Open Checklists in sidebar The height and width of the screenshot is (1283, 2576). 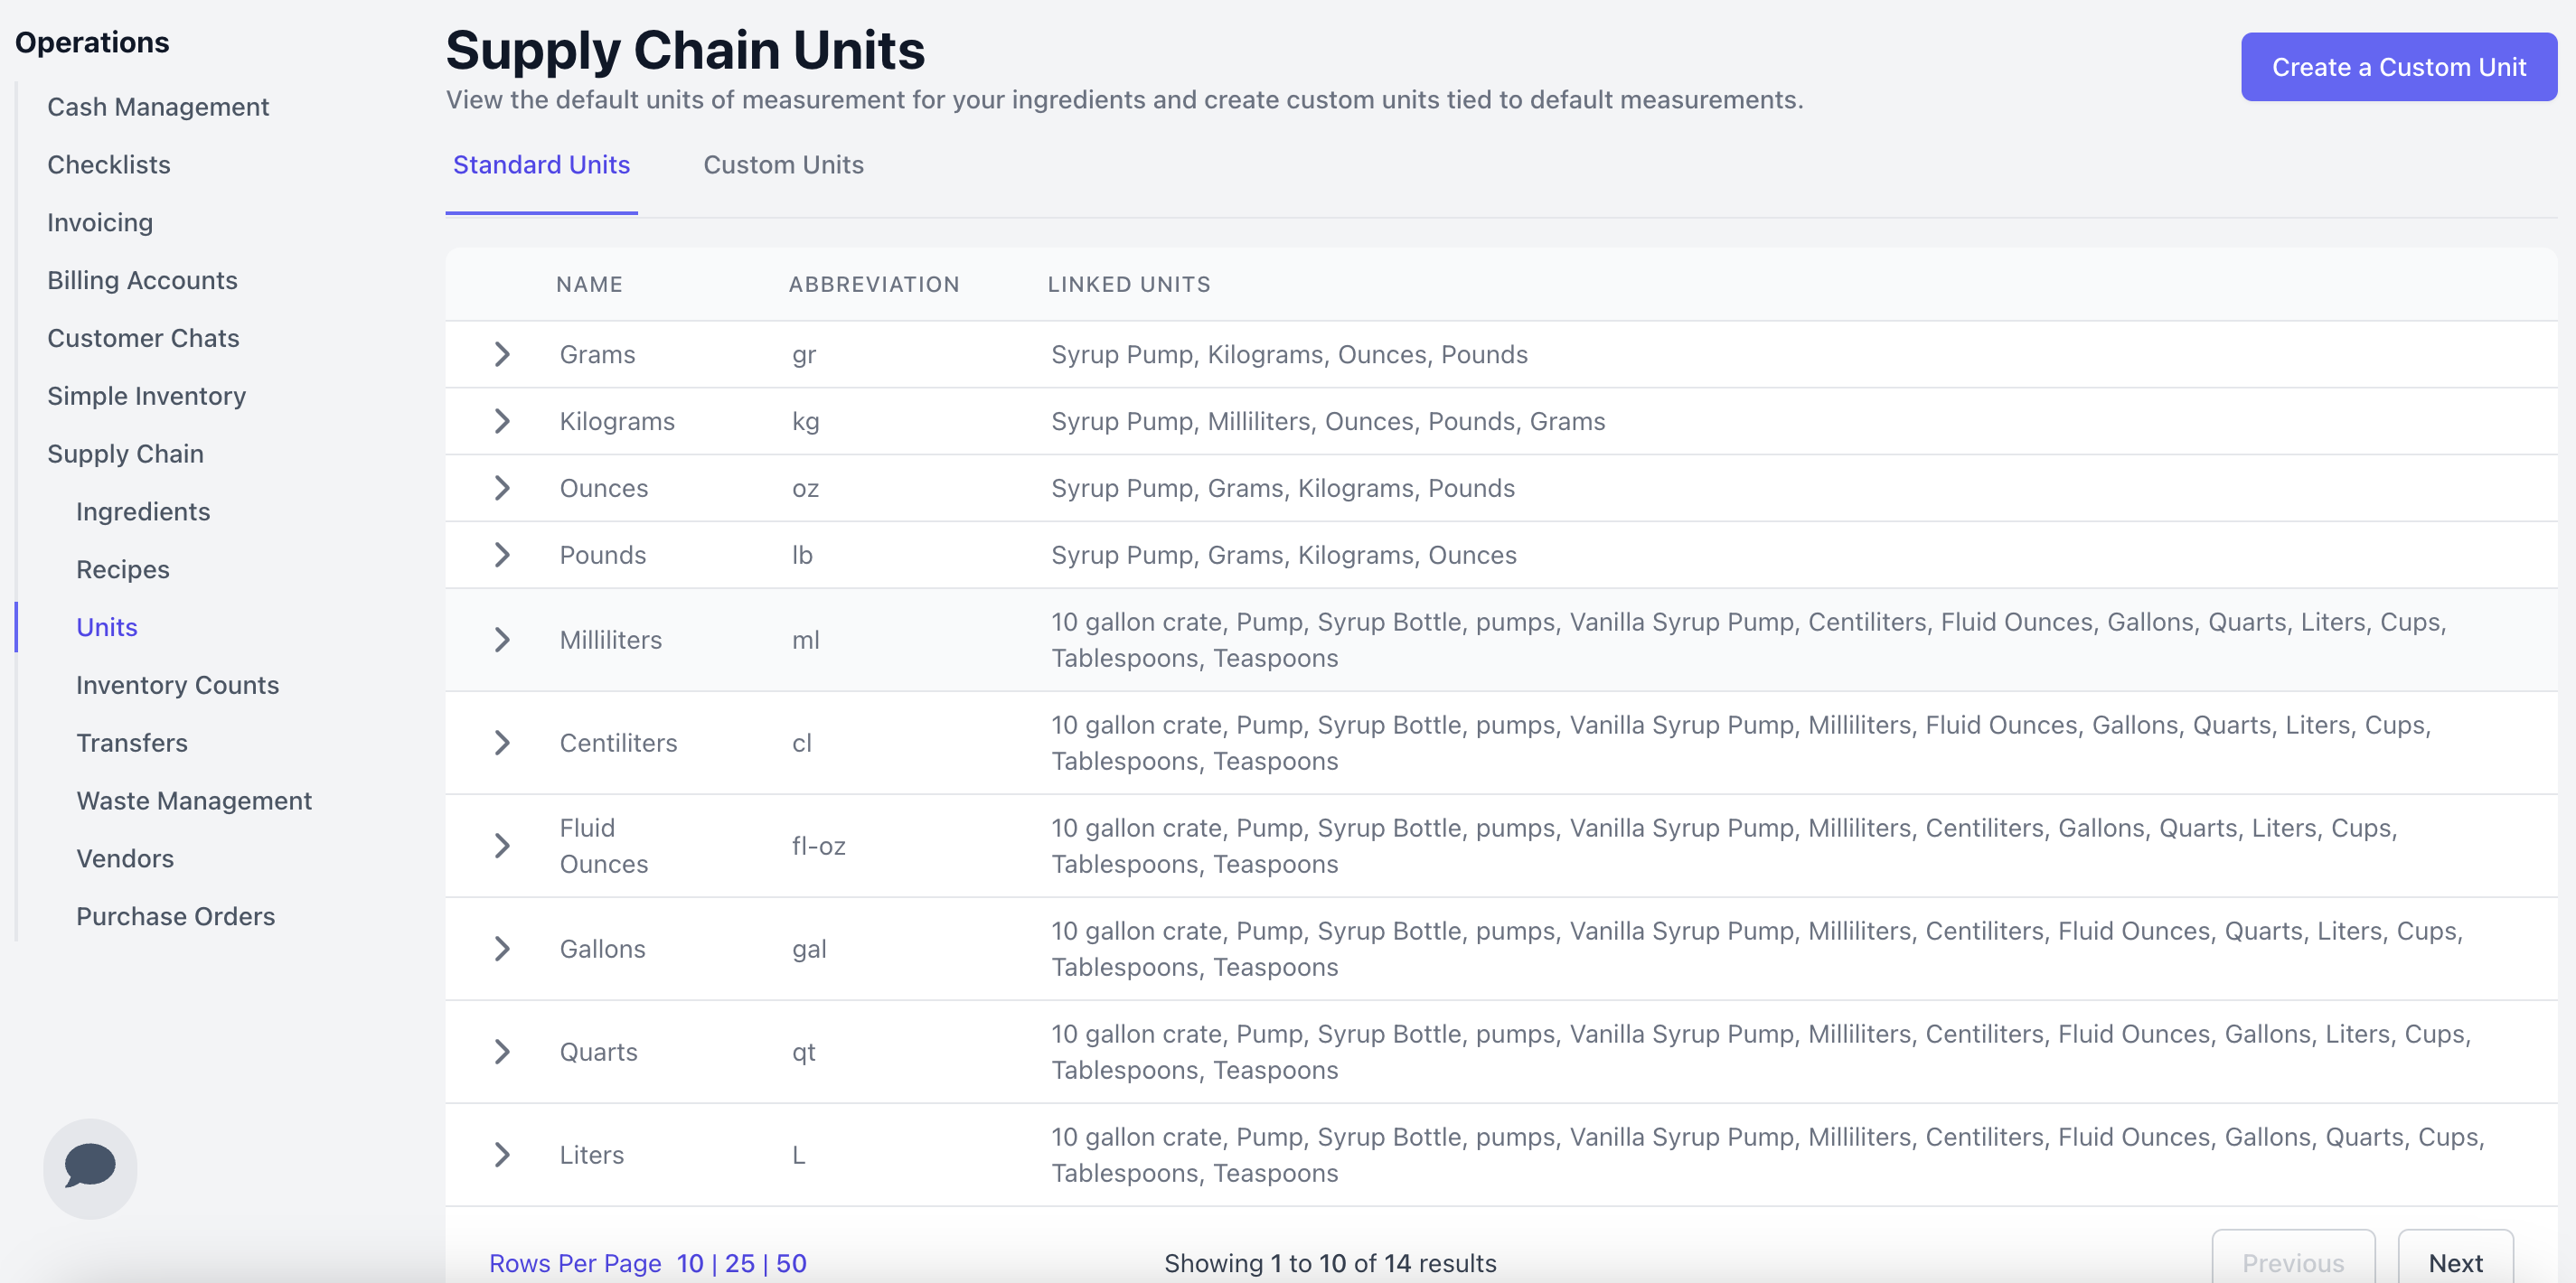click(109, 165)
